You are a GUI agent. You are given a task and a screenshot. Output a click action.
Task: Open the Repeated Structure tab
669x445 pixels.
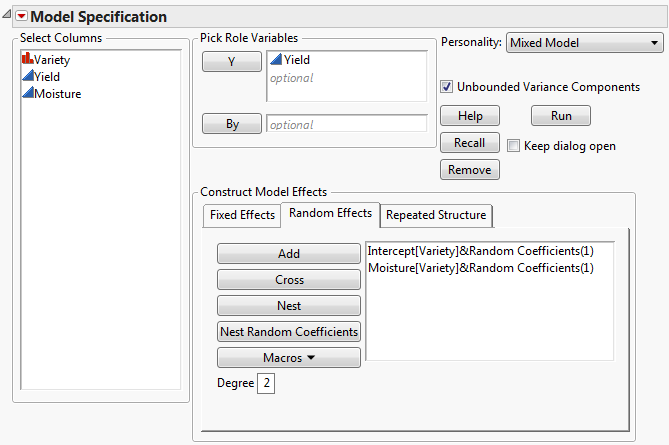pyautogui.click(x=436, y=215)
